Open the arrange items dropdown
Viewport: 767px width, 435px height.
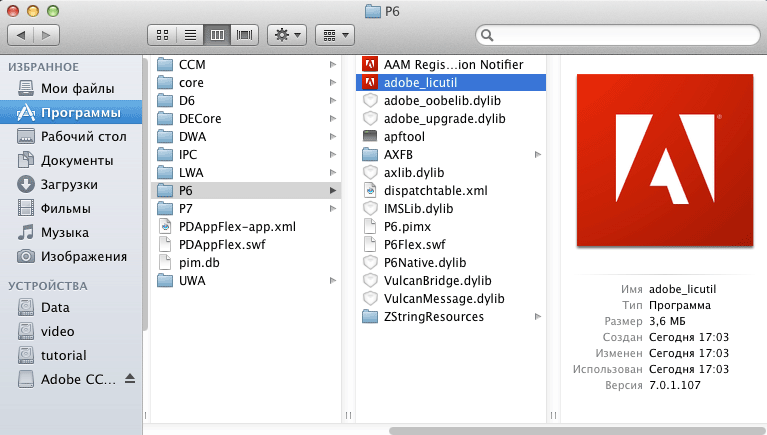coord(335,35)
